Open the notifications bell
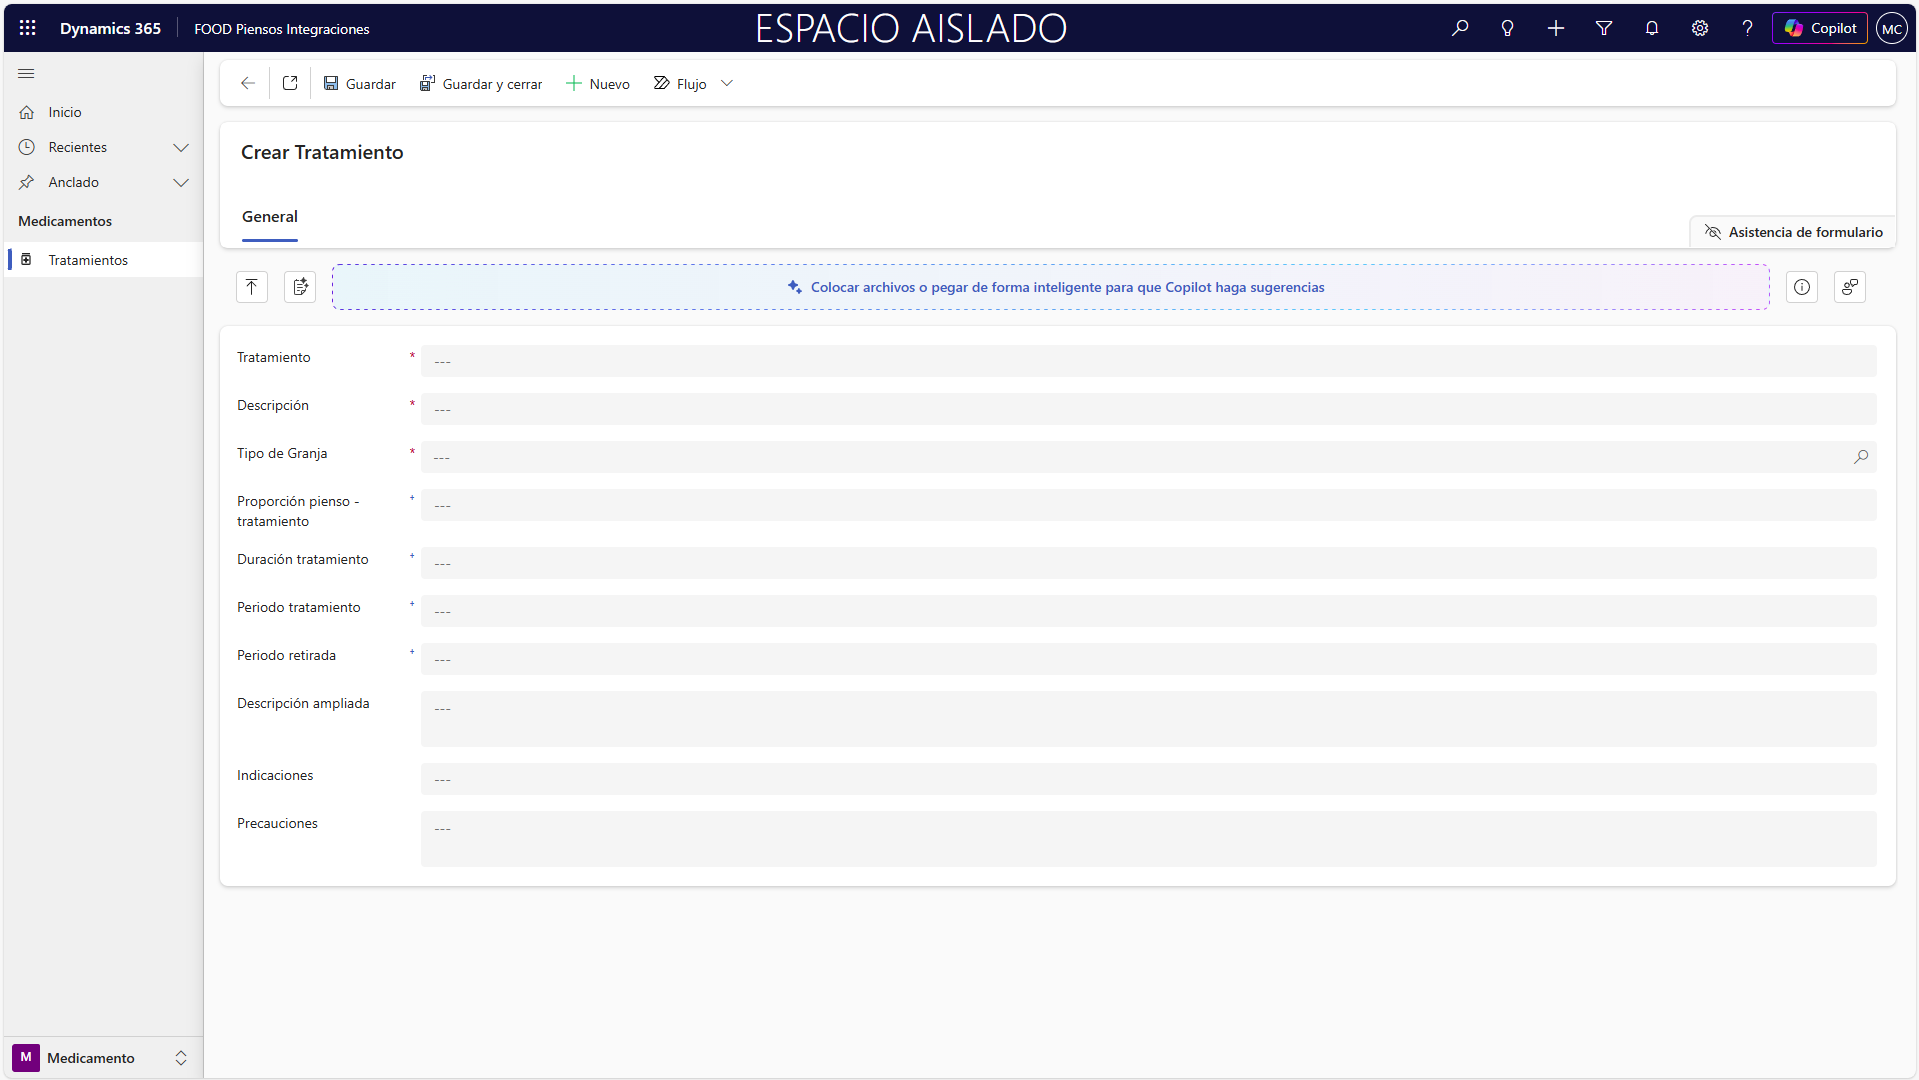Image resolution: width=1919 pixels, height=1080 pixels. pos(1652,28)
